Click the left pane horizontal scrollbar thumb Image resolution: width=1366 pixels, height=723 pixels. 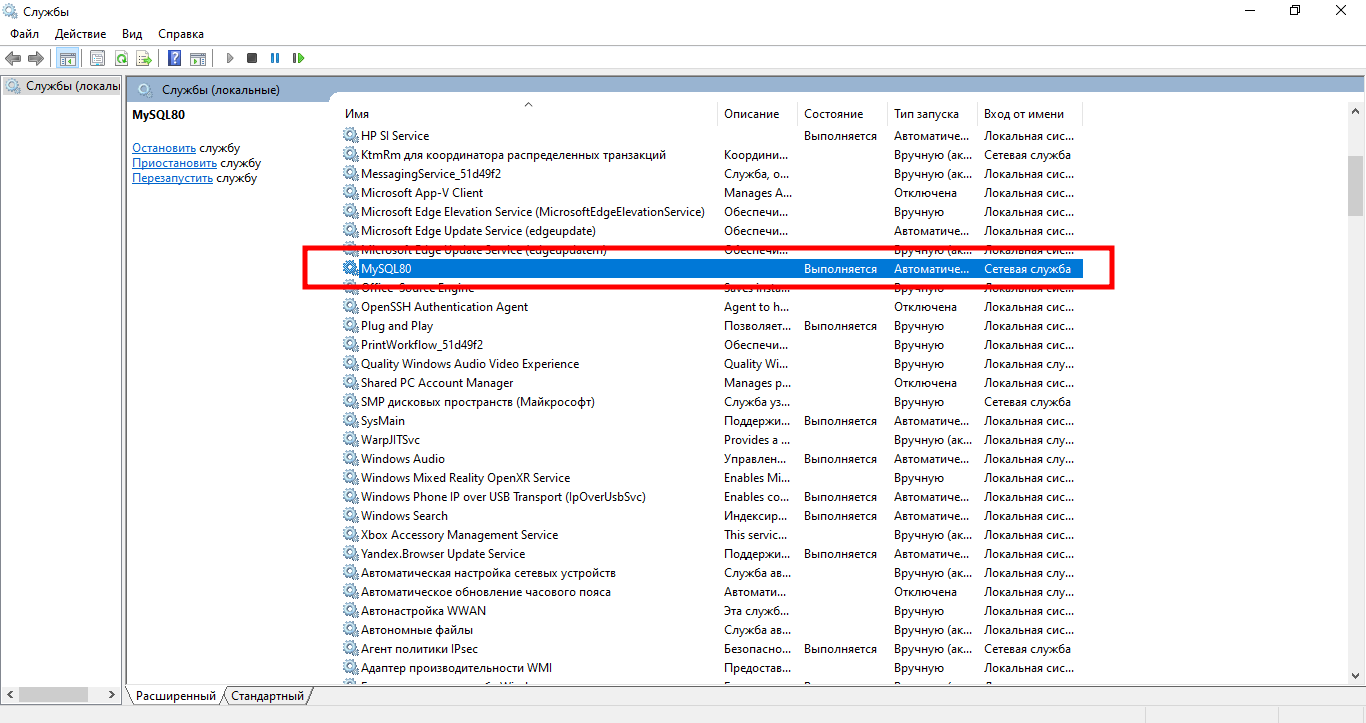click(x=54, y=694)
